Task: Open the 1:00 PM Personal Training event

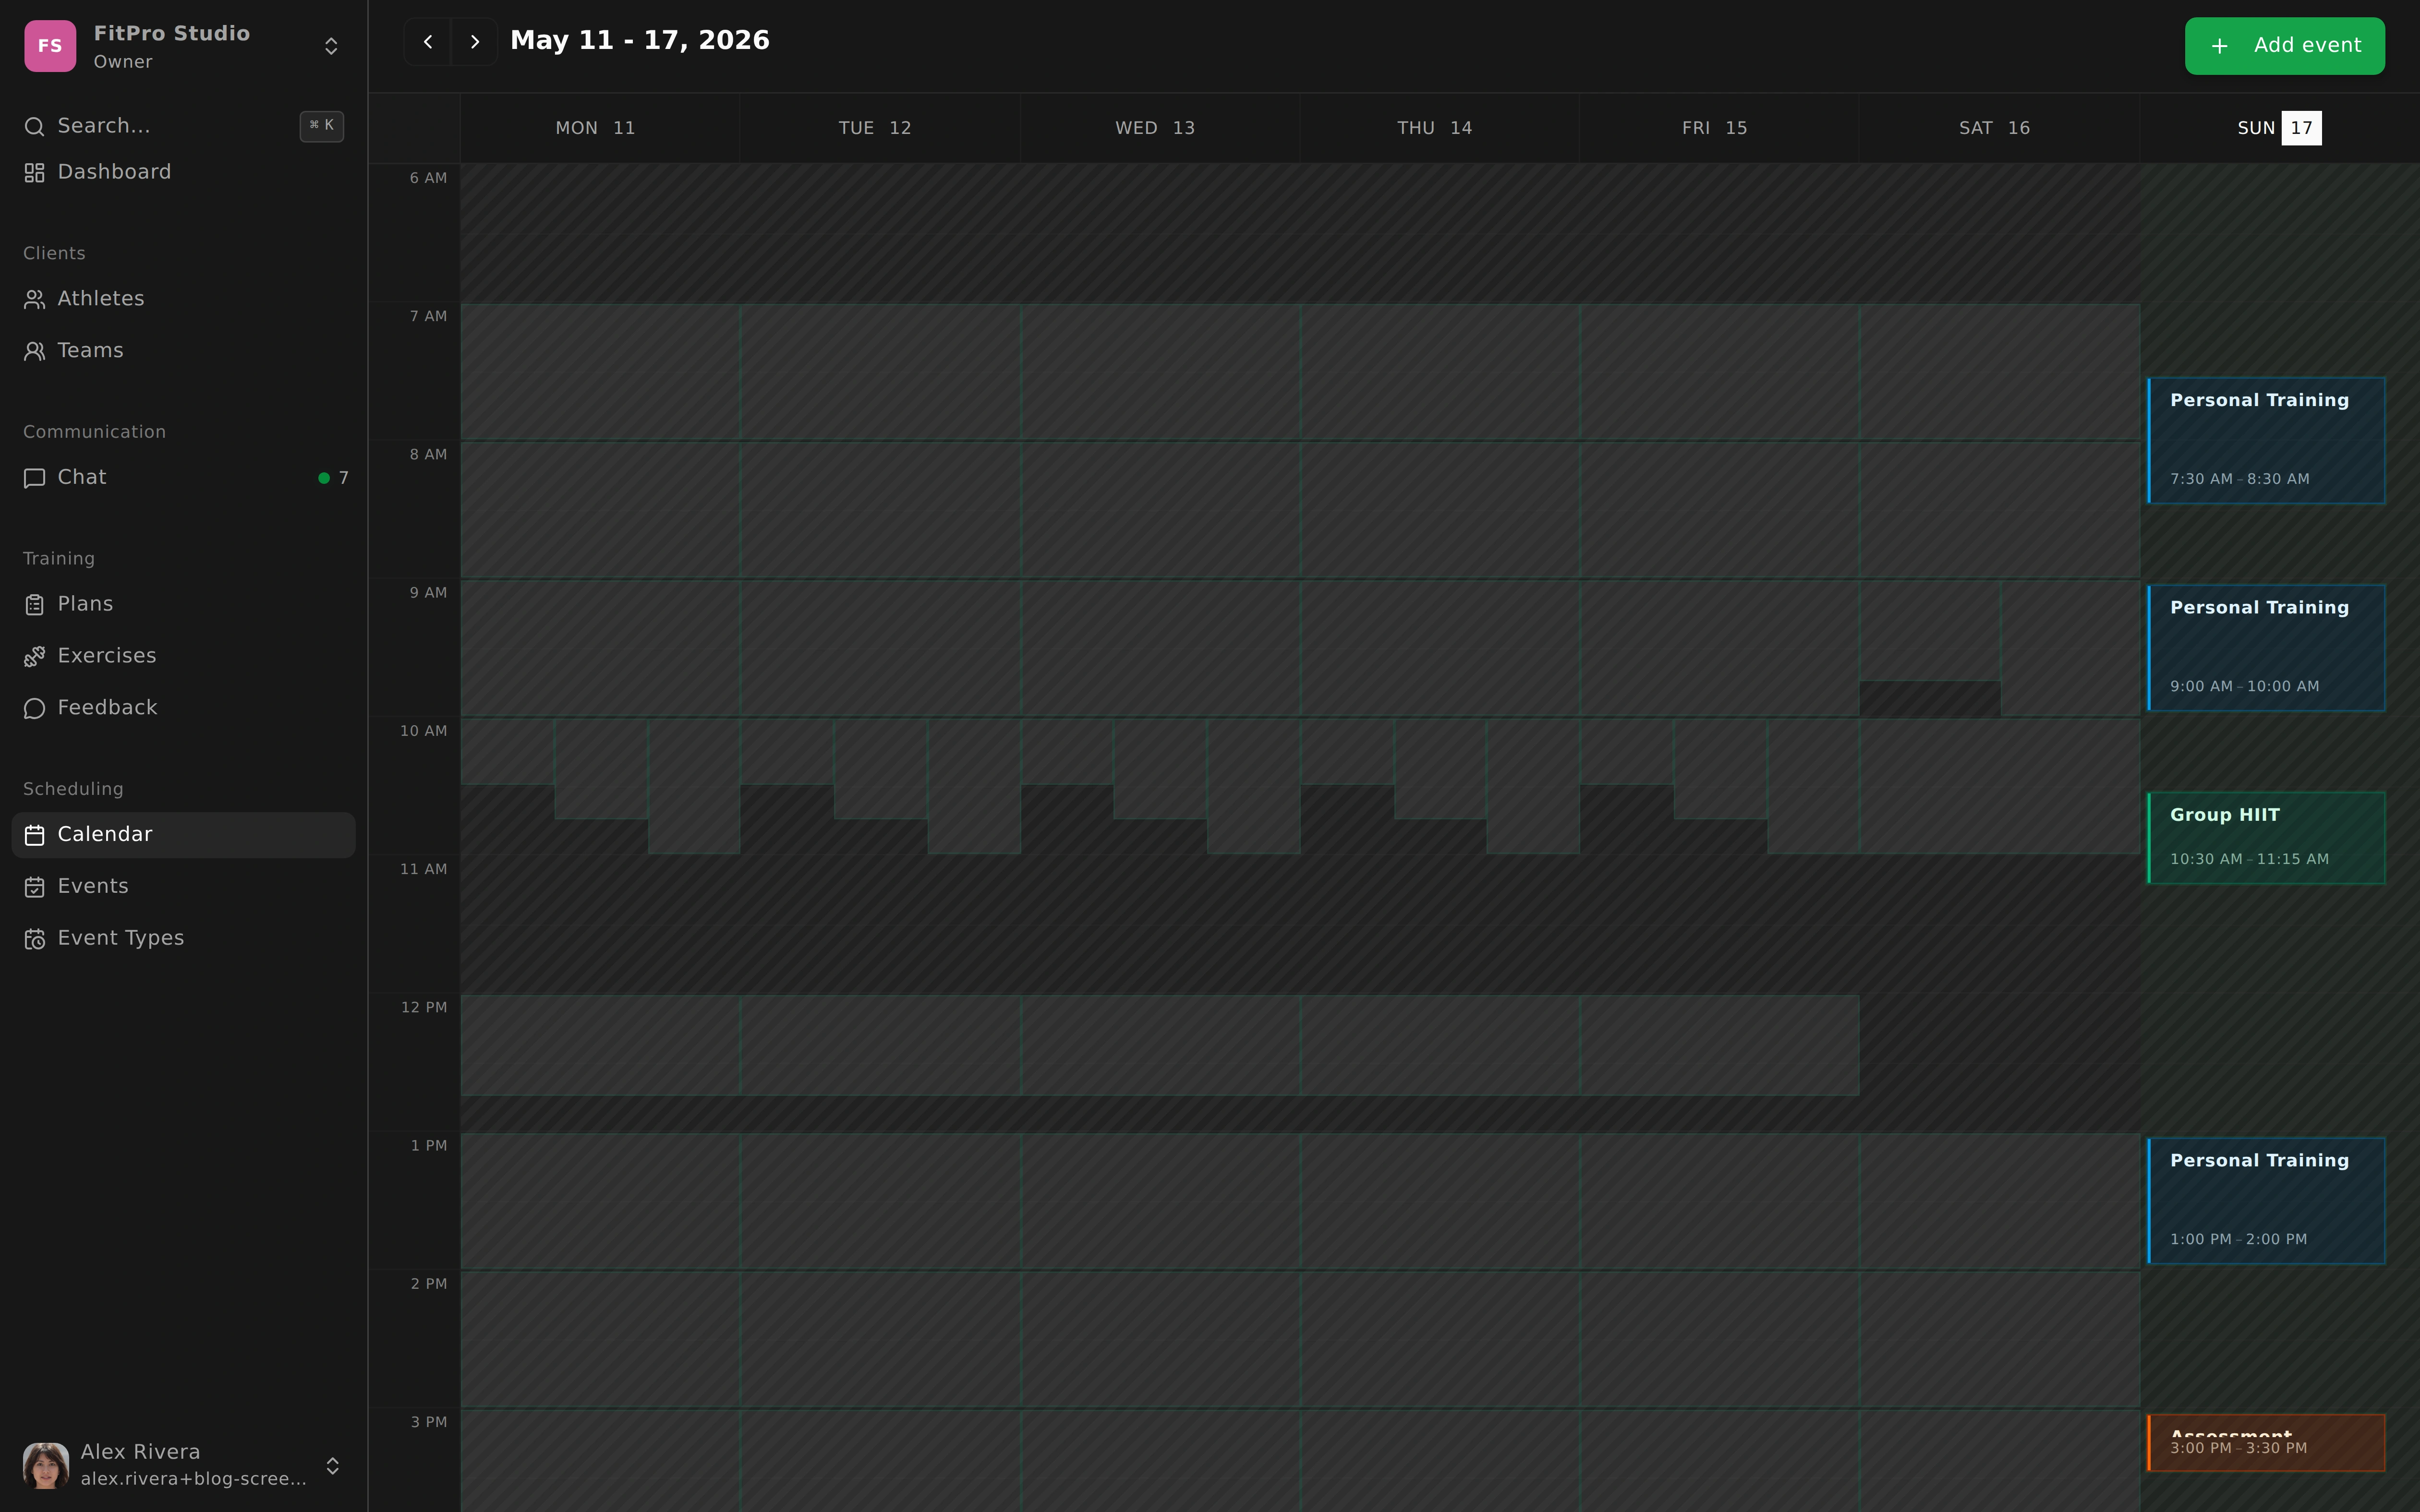Action: point(2266,1201)
